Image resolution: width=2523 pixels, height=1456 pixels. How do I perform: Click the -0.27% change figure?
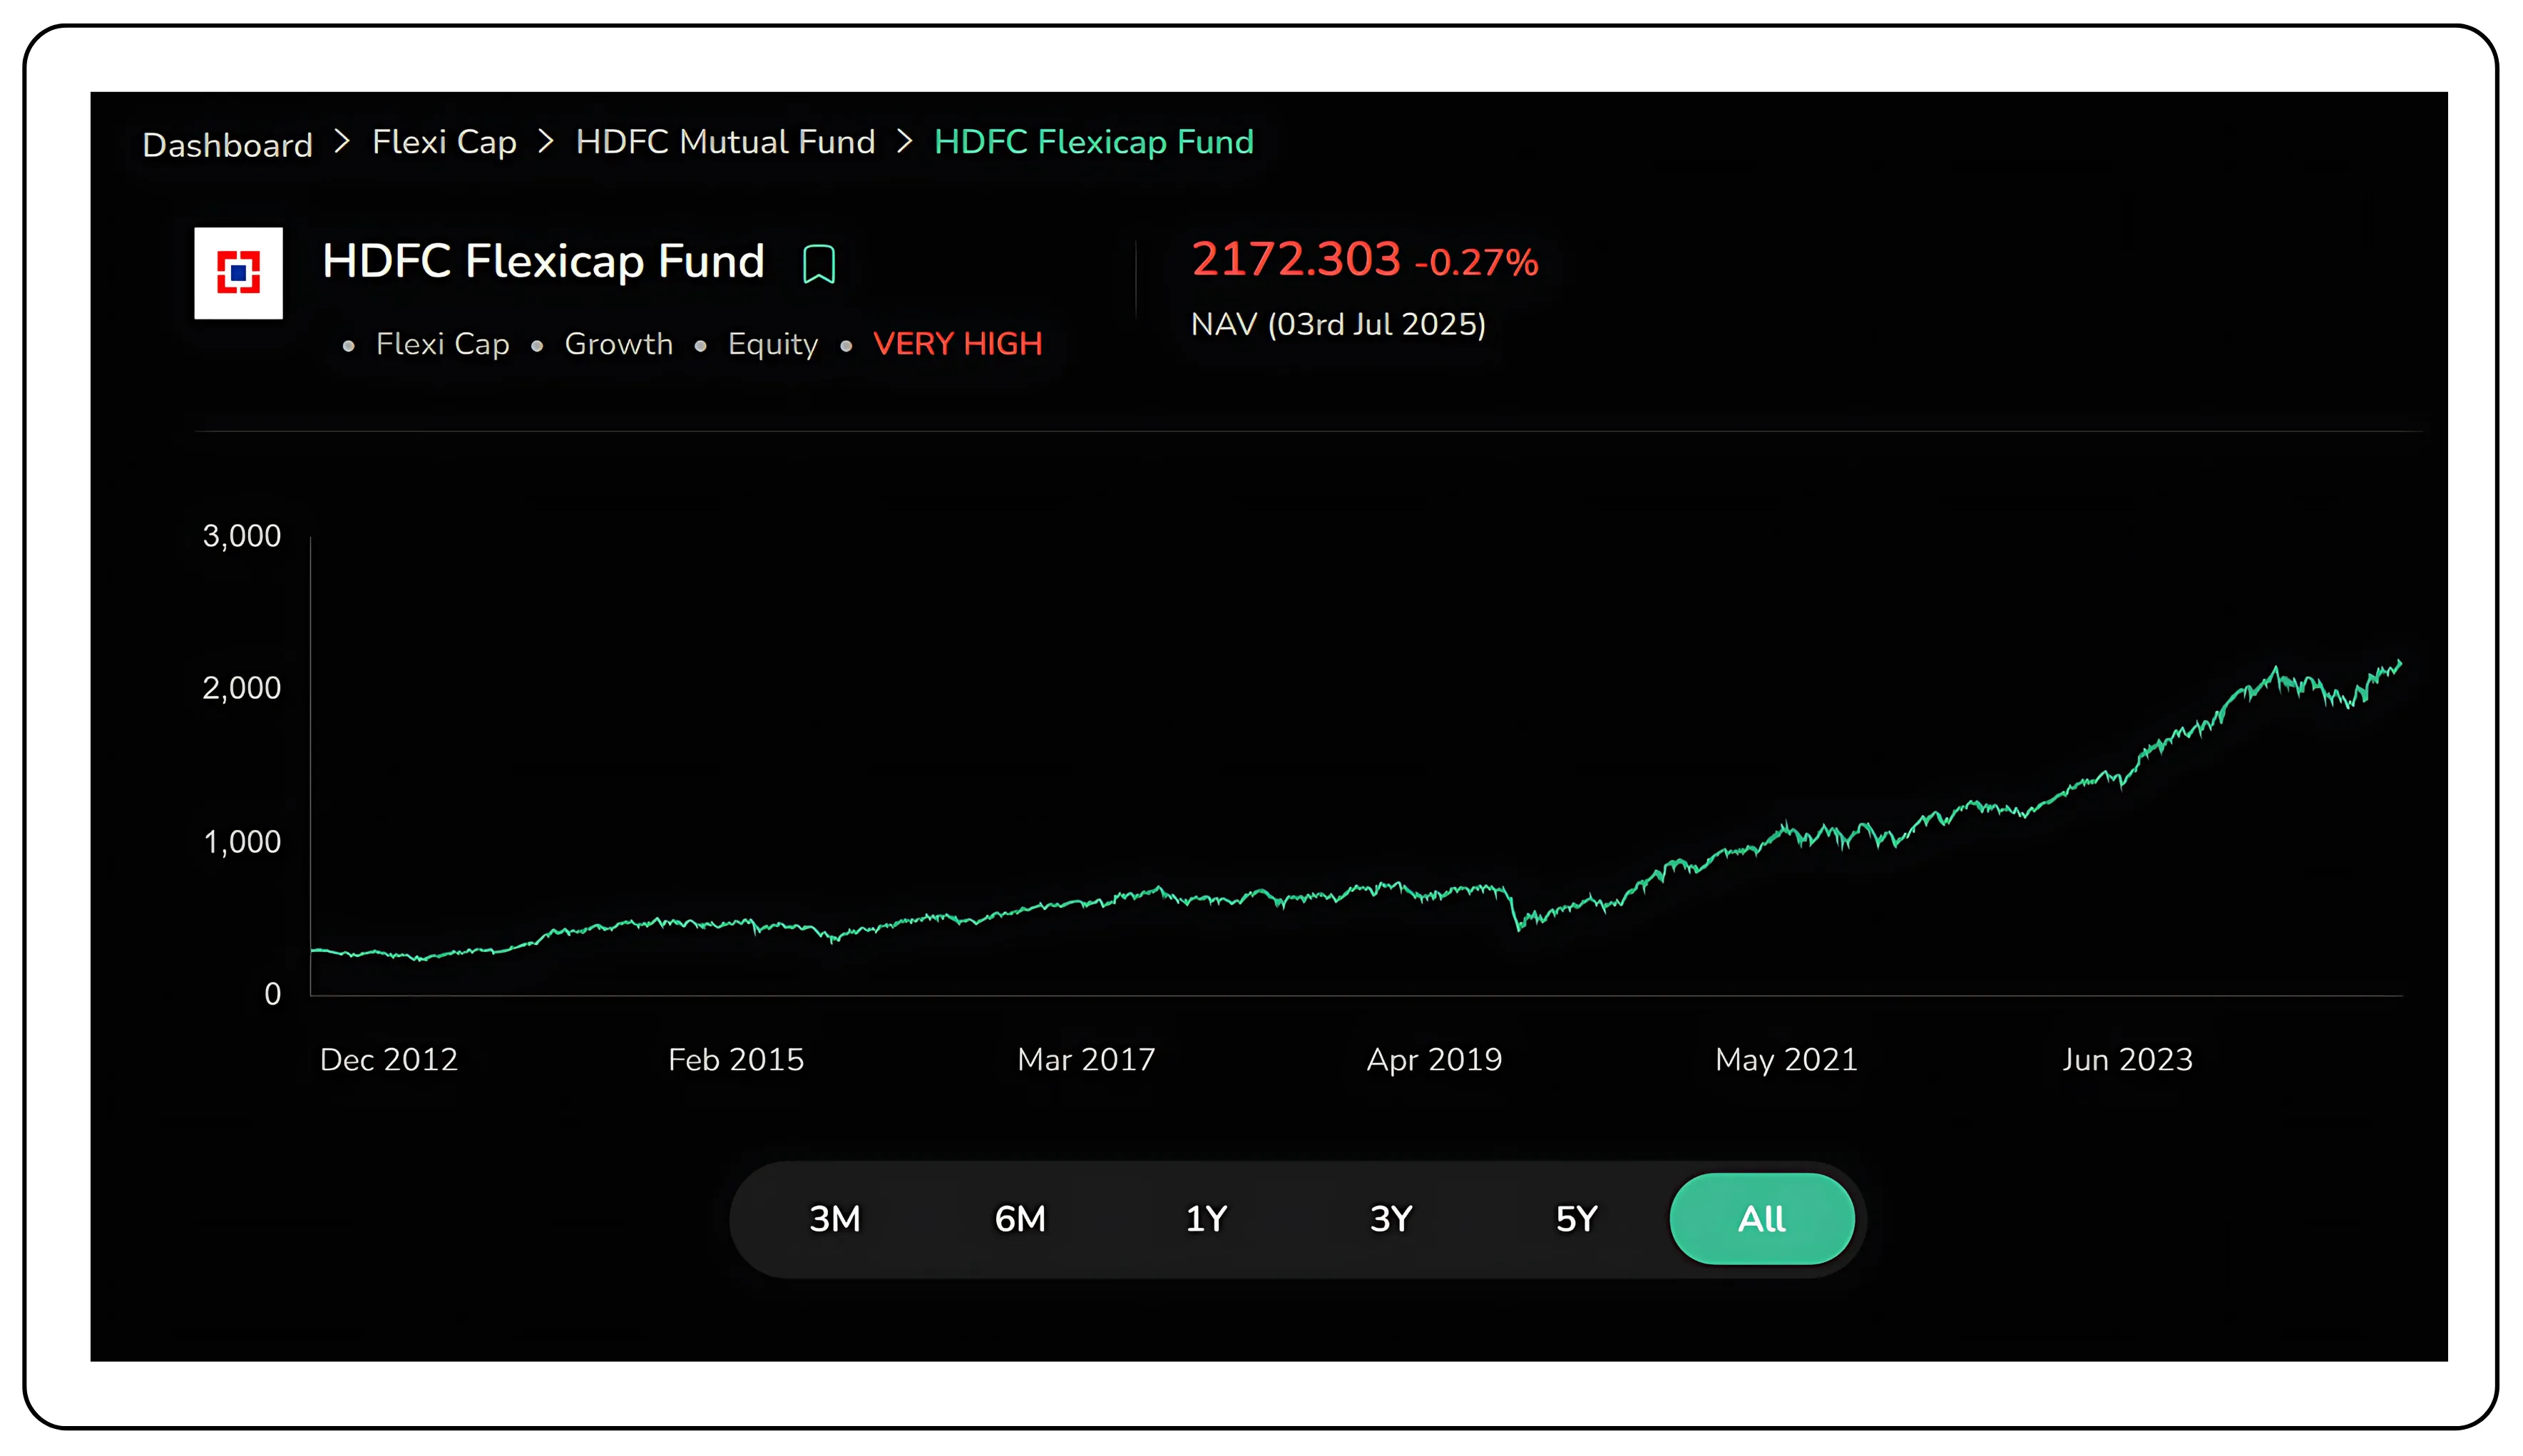(x=1476, y=262)
